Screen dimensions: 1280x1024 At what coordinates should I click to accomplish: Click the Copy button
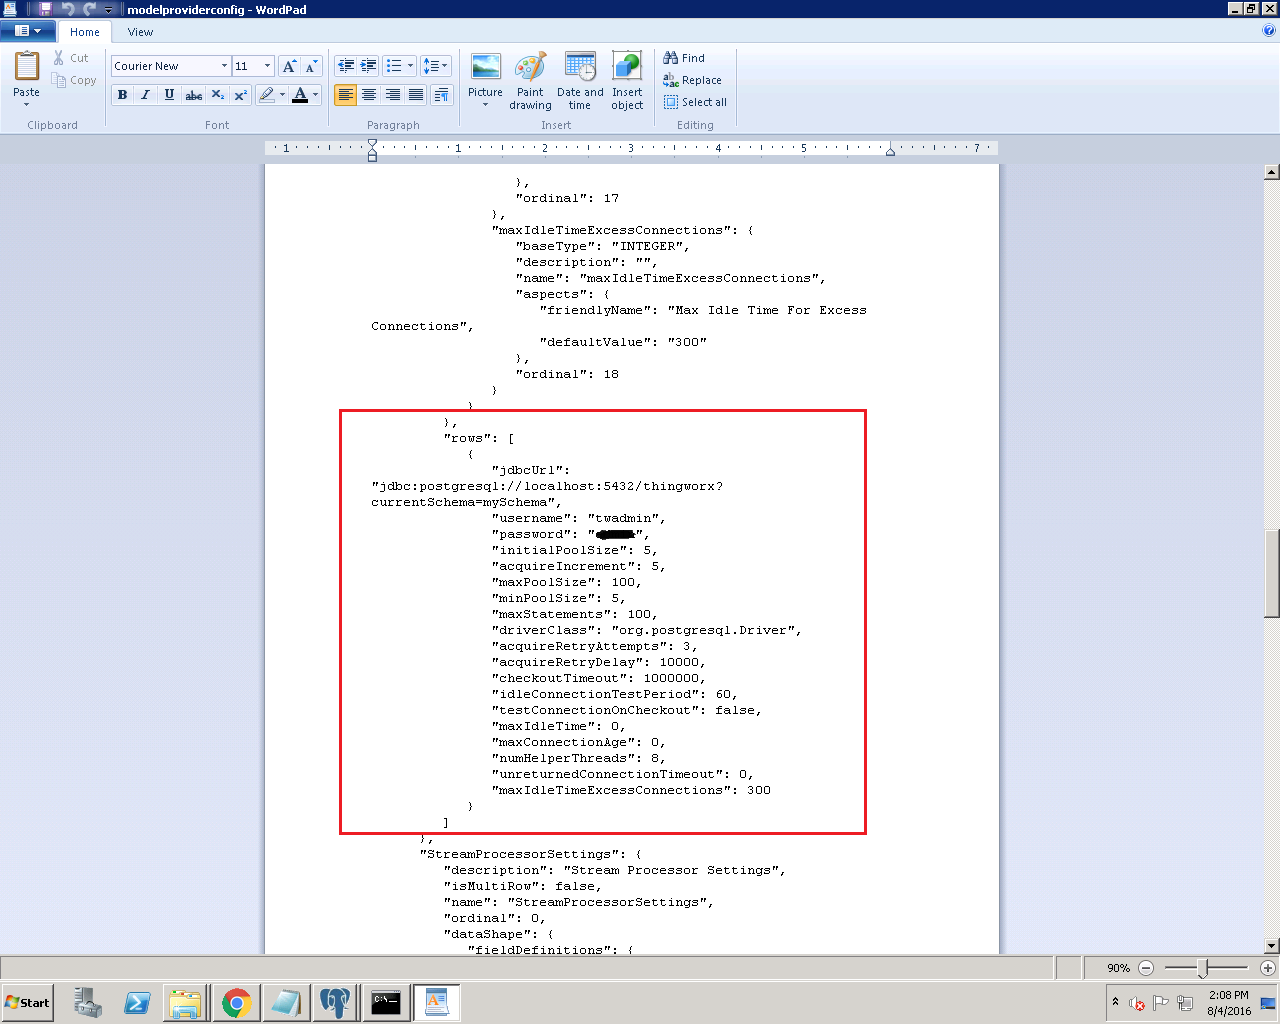[x=75, y=80]
